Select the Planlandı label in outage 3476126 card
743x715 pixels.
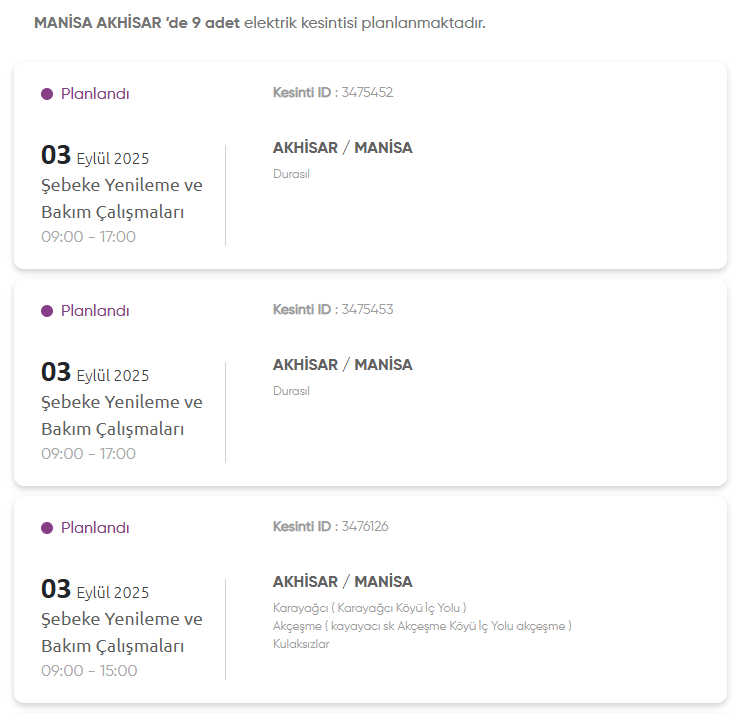click(95, 528)
